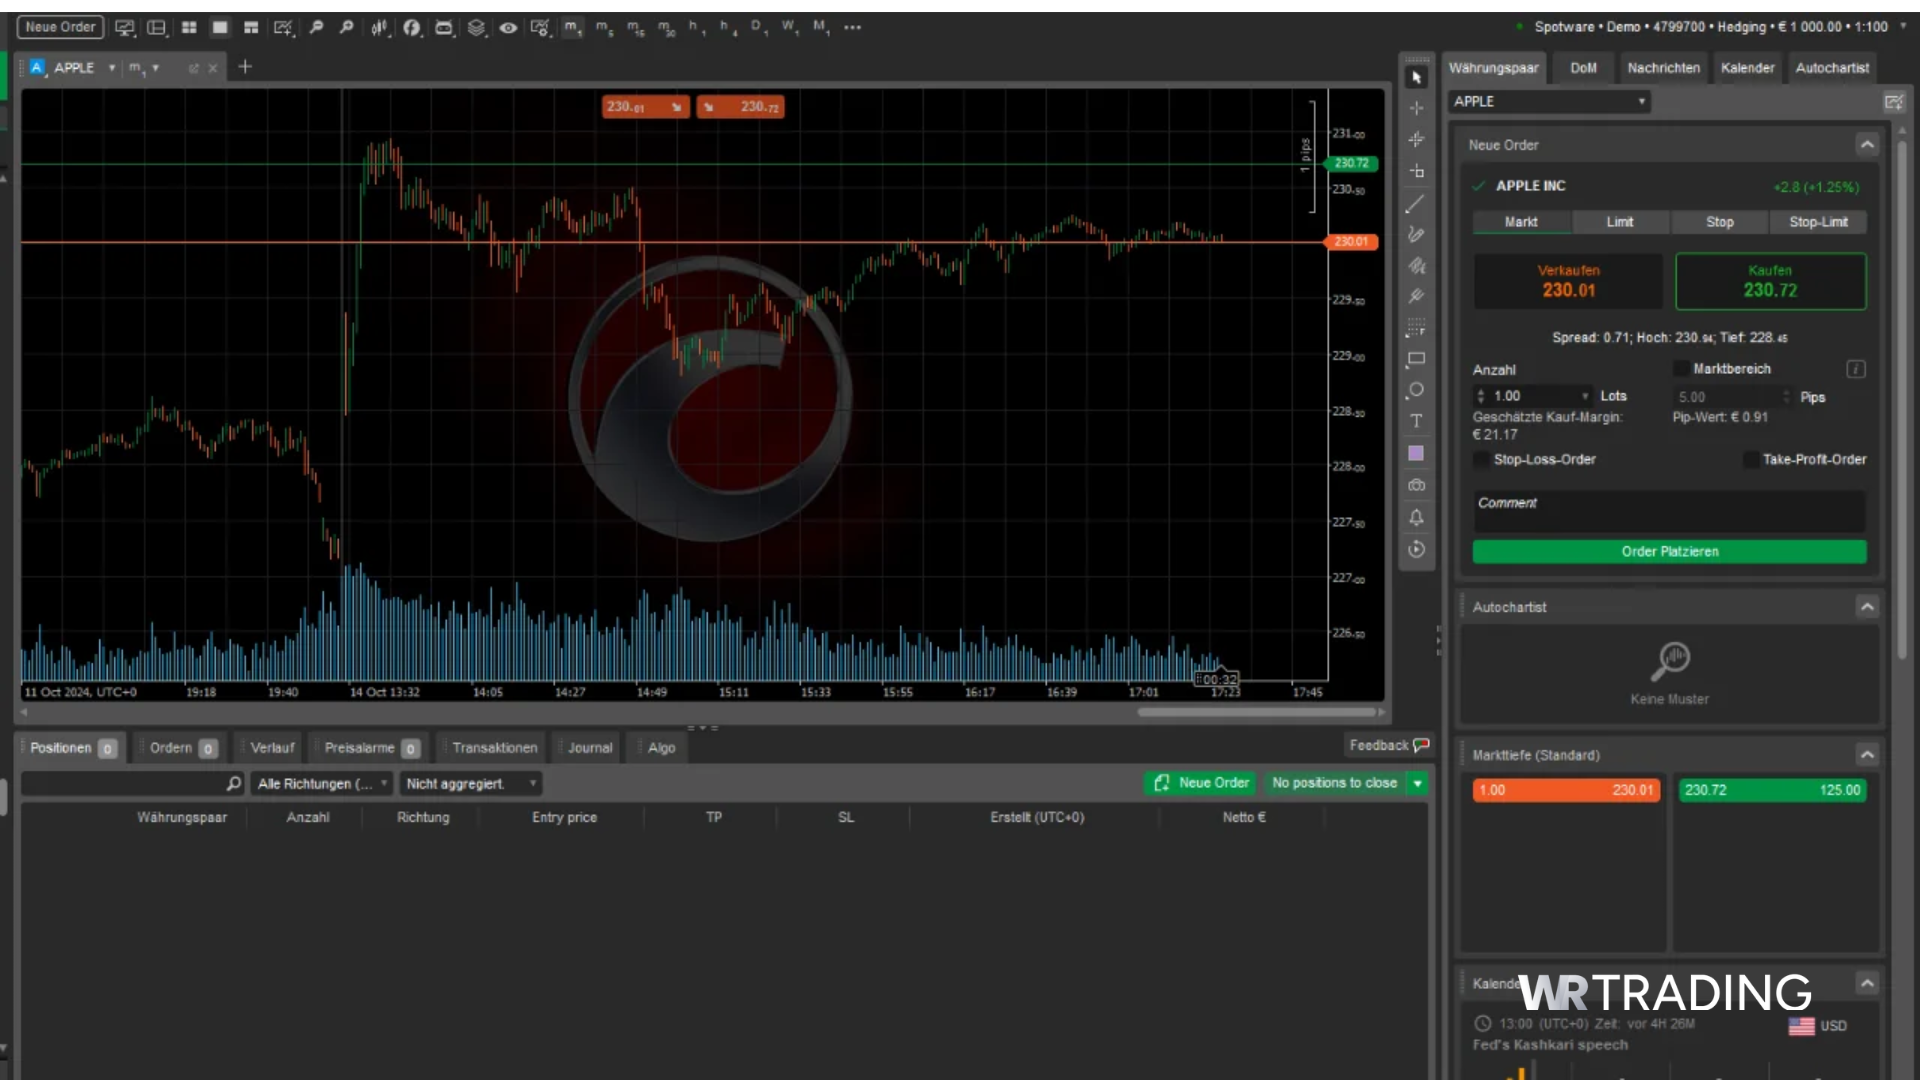Open the purple drawing color swatch
1920x1080 pixels.
(1416, 453)
